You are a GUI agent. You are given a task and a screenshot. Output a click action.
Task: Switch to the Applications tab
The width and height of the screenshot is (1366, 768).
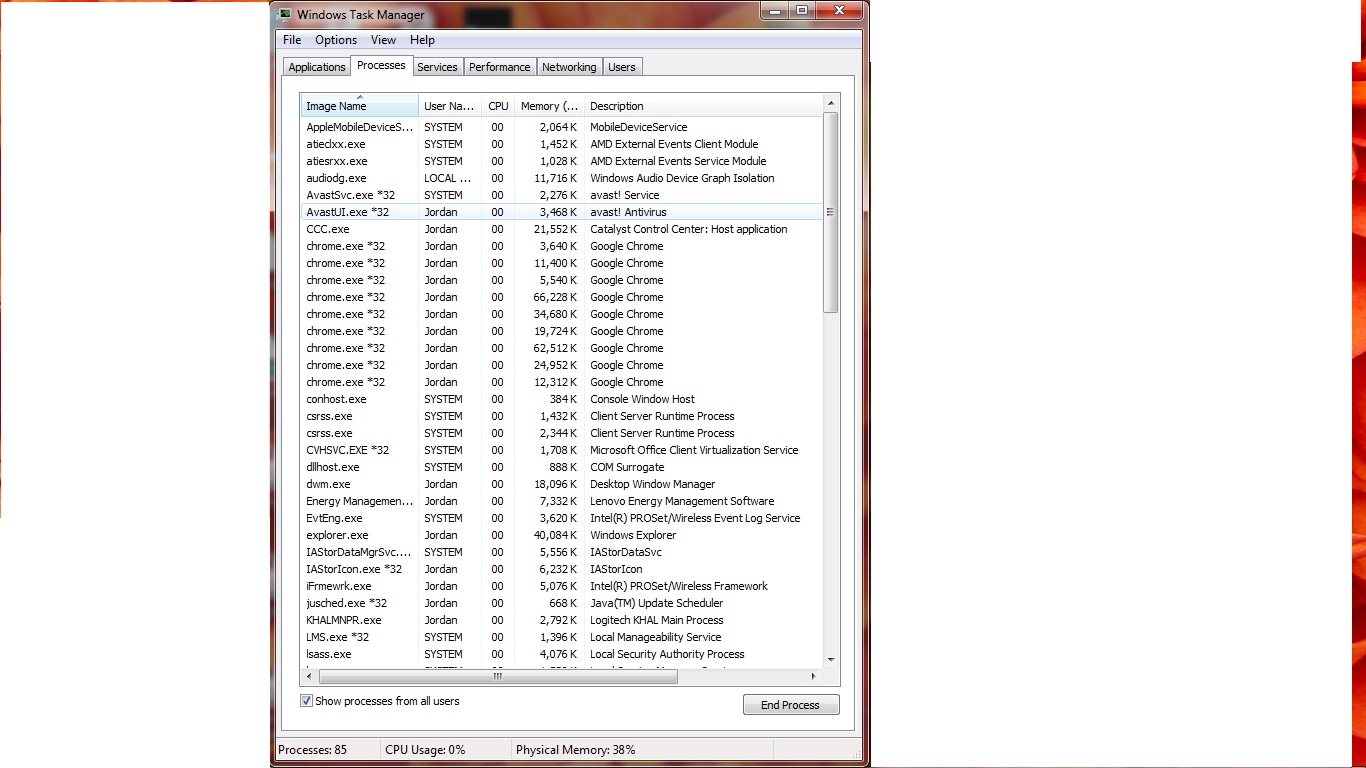pos(317,67)
